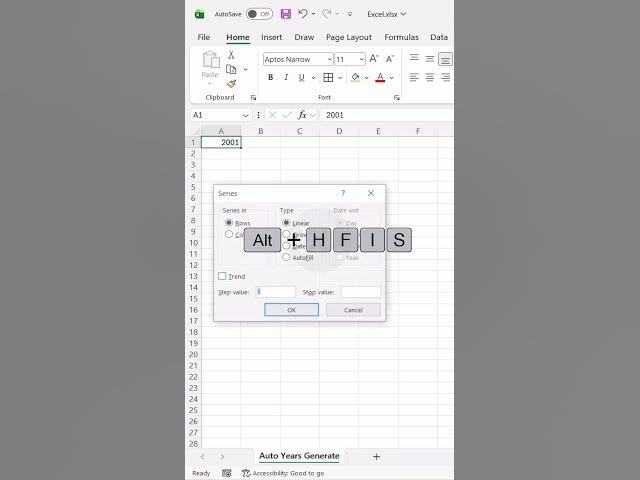Top align cell contents
Screen dimensions: 640x480
tap(414, 58)
